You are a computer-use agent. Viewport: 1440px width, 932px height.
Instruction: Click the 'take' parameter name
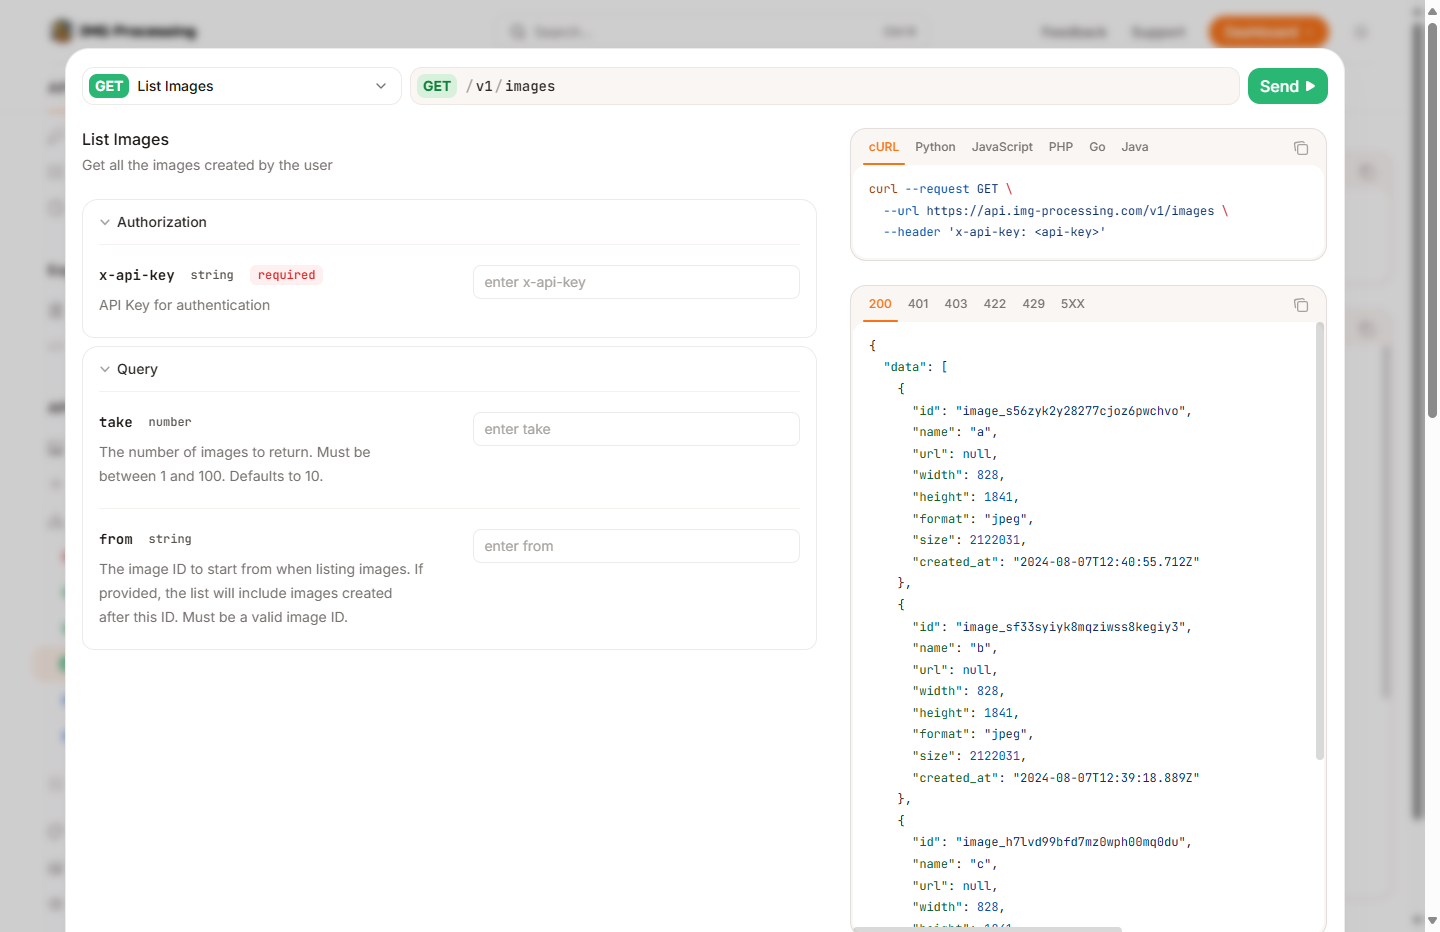pyautogui.click(x=116, y=422)
